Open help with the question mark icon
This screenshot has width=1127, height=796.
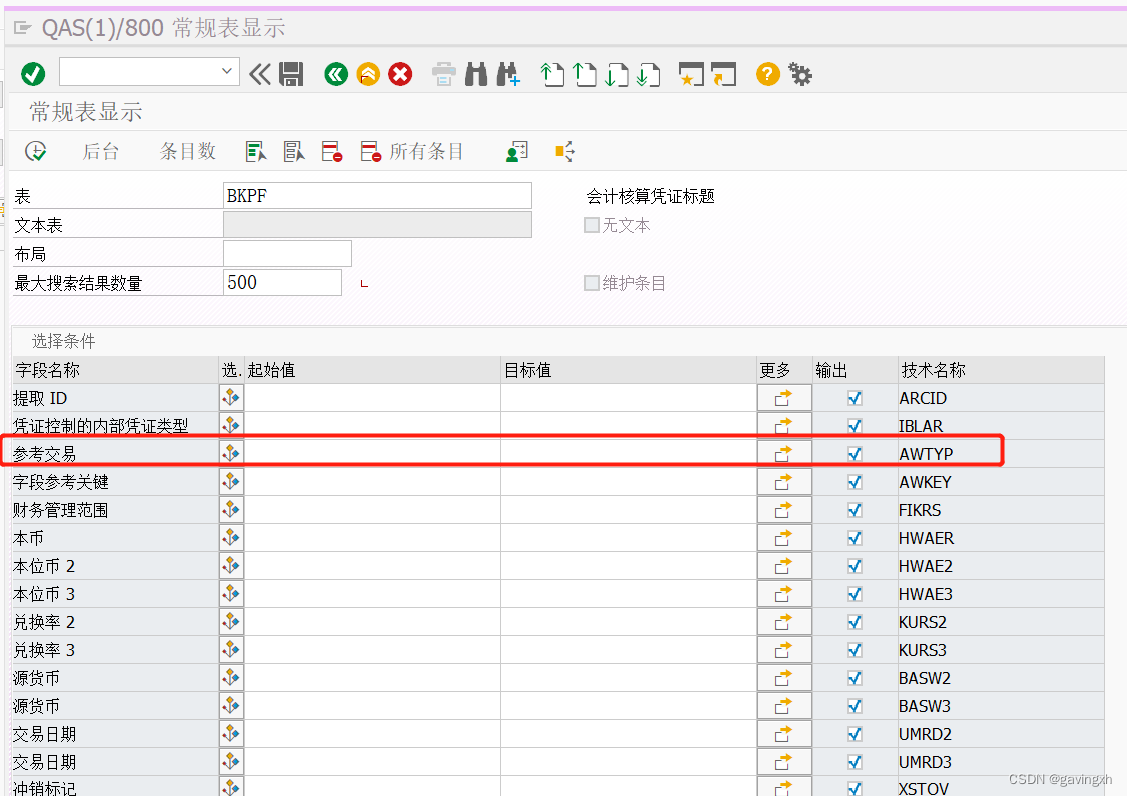click(766, 74)
